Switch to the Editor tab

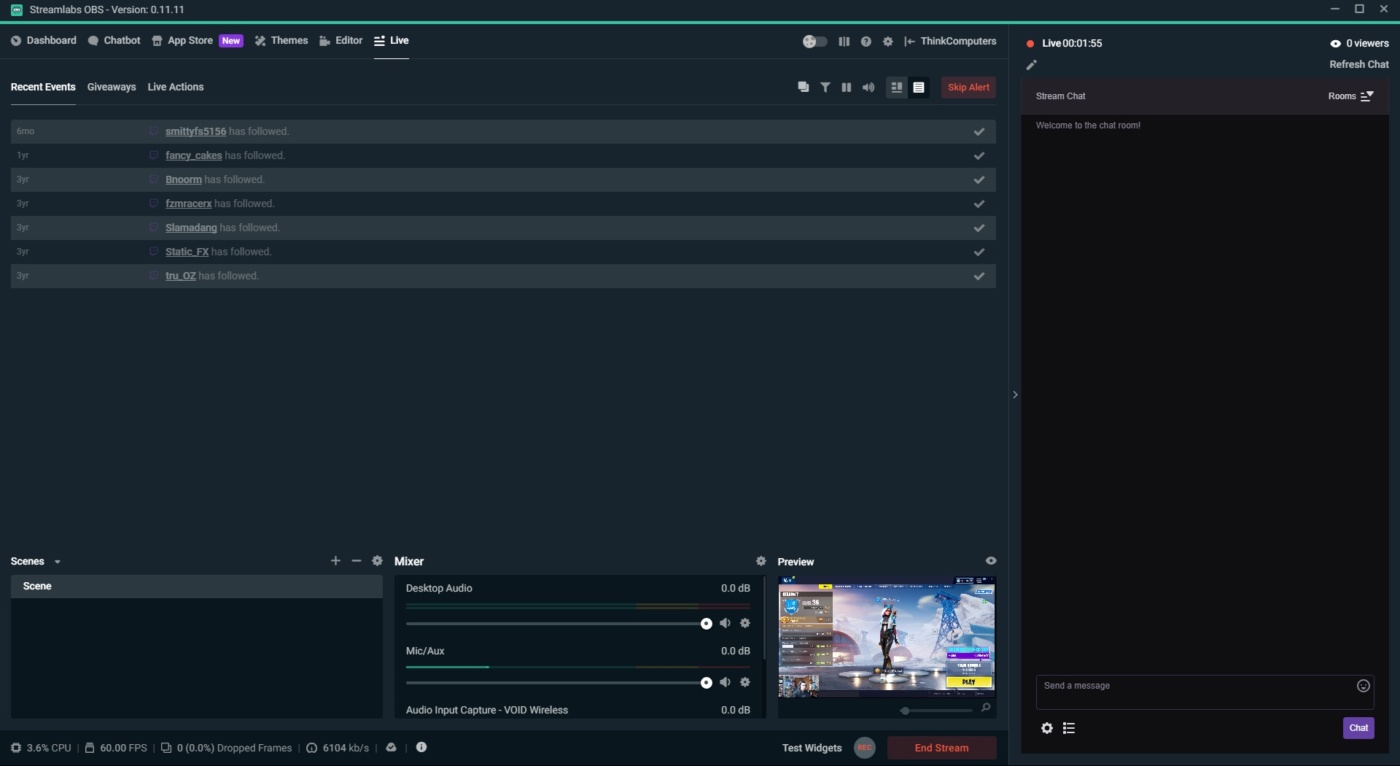pos(341,41)
